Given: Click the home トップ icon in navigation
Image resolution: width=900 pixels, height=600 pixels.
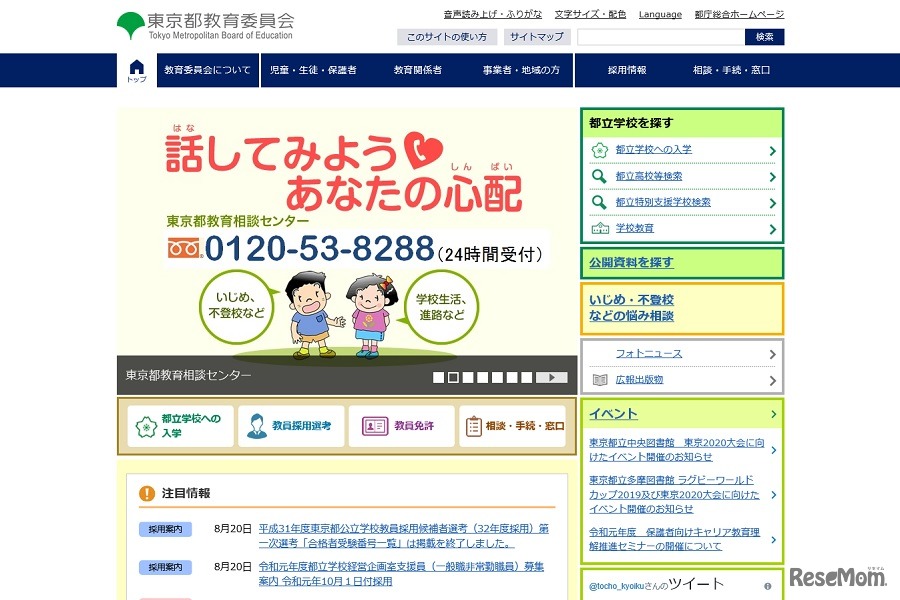Looking at the screenshot, I should coord(136,67).
